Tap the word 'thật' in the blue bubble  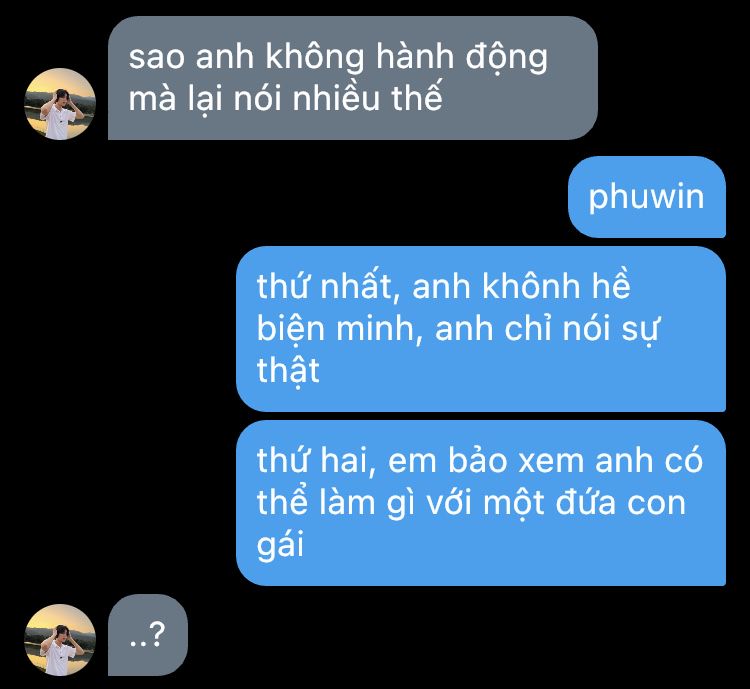[288, 371]
